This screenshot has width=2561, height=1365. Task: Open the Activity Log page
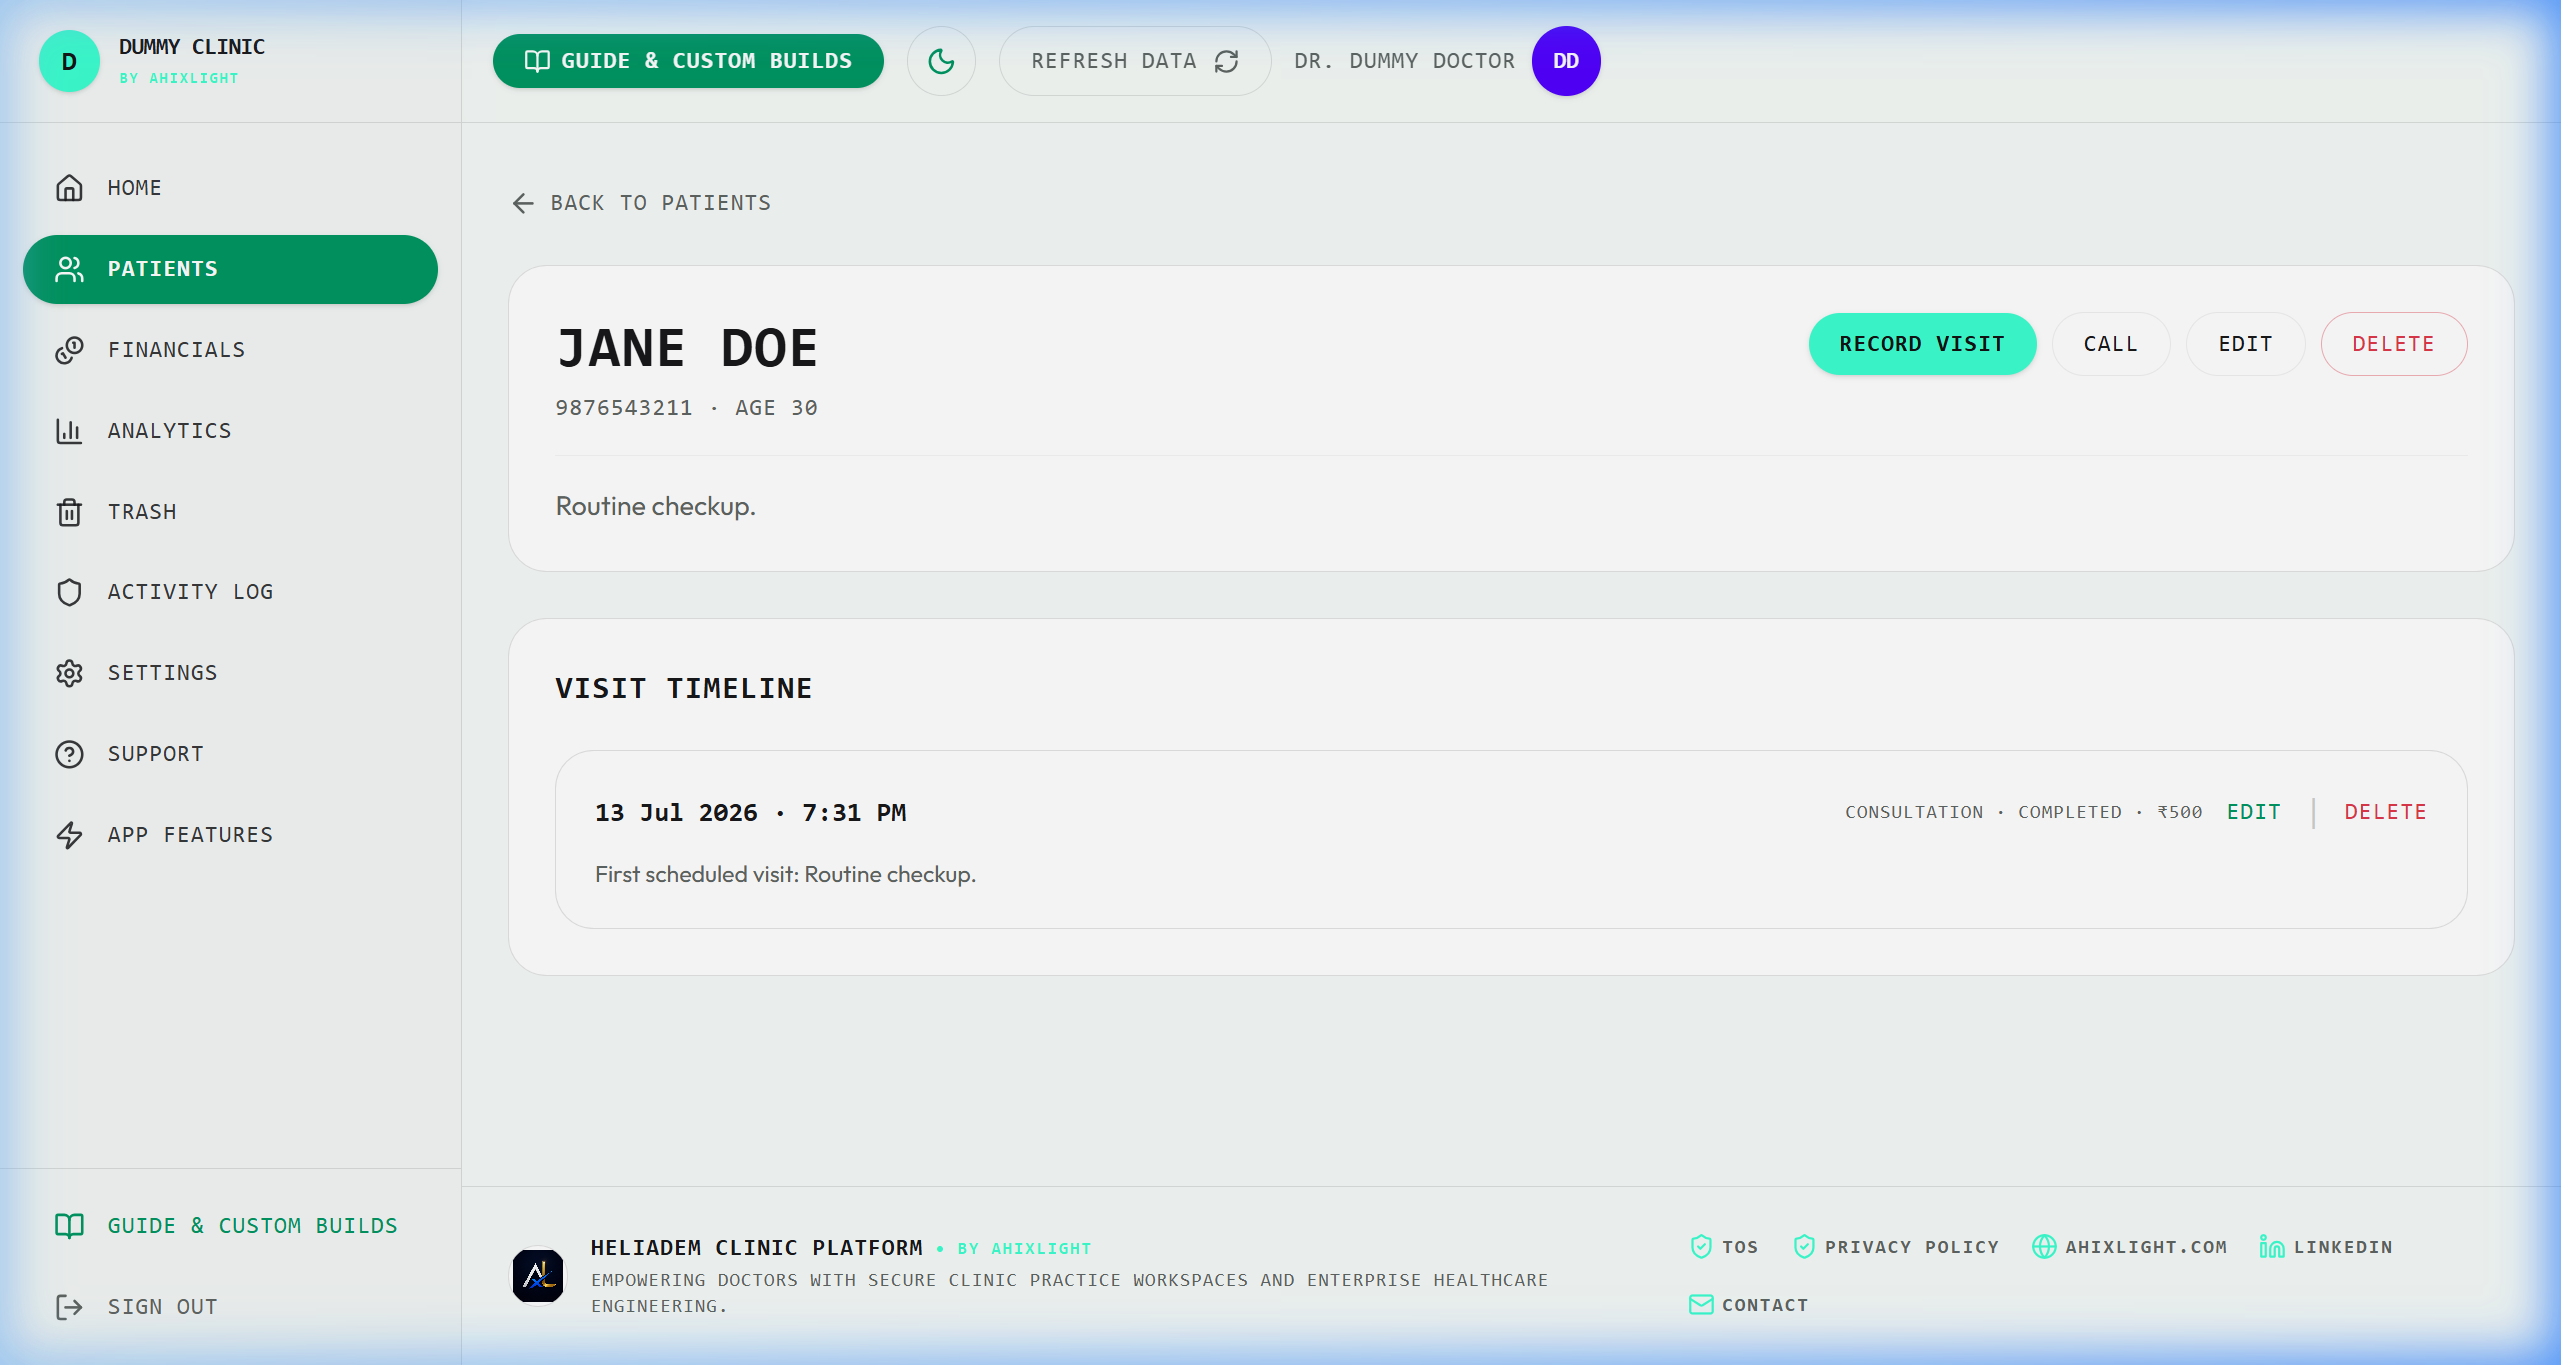tap(230, 592)
